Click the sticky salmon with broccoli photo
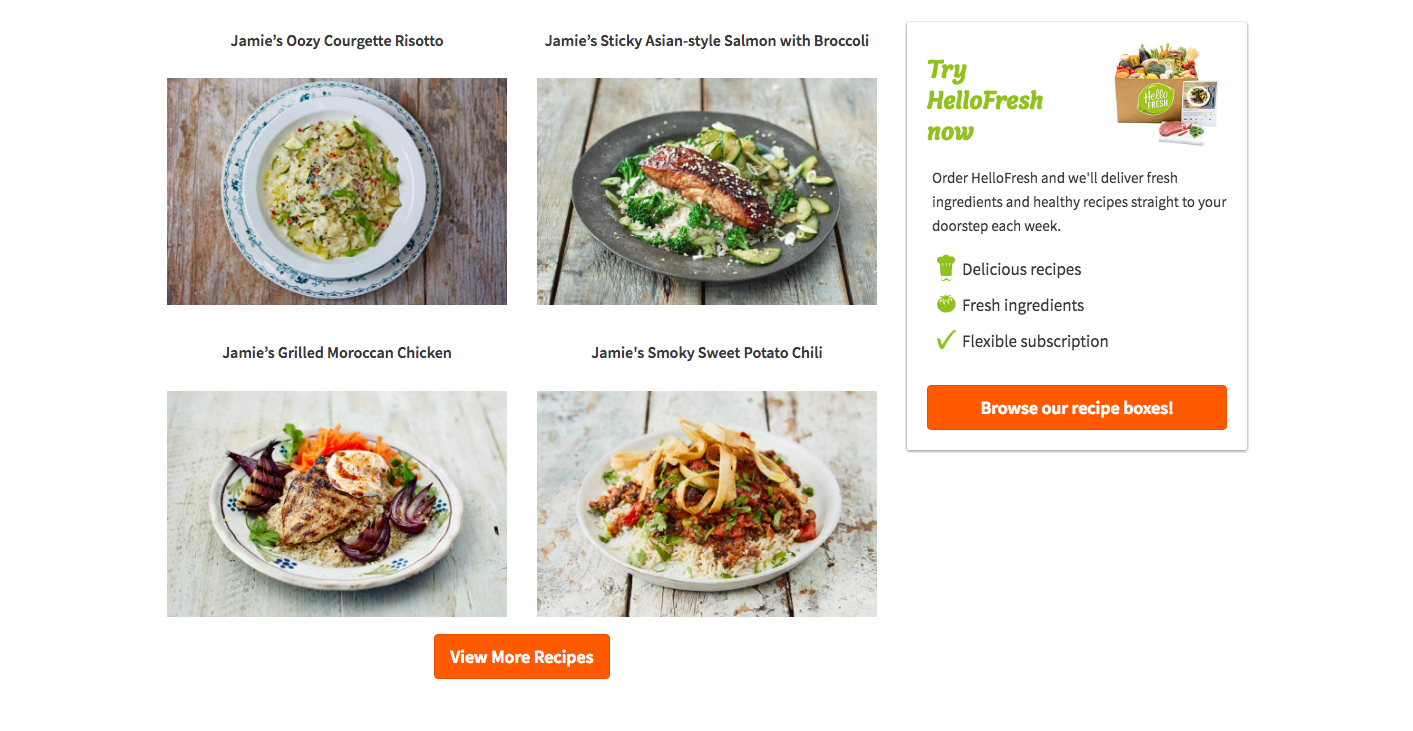 [x=707, y=190]
